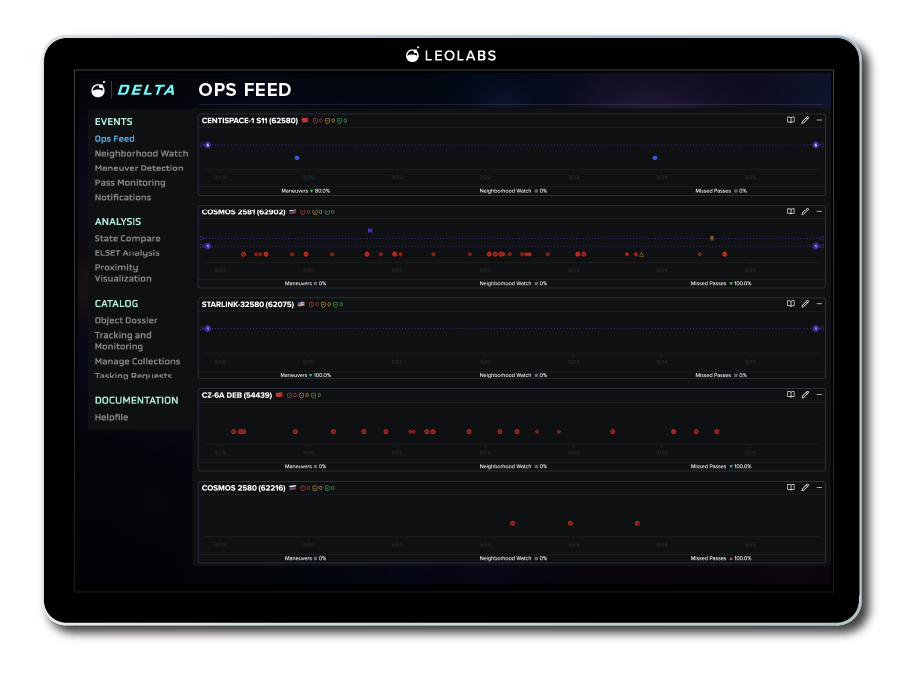Image resolution: width=904 pixels, height=678 pixels.
Task: Open Object Dossier in Catalog
Action: (x=126, y=321)
